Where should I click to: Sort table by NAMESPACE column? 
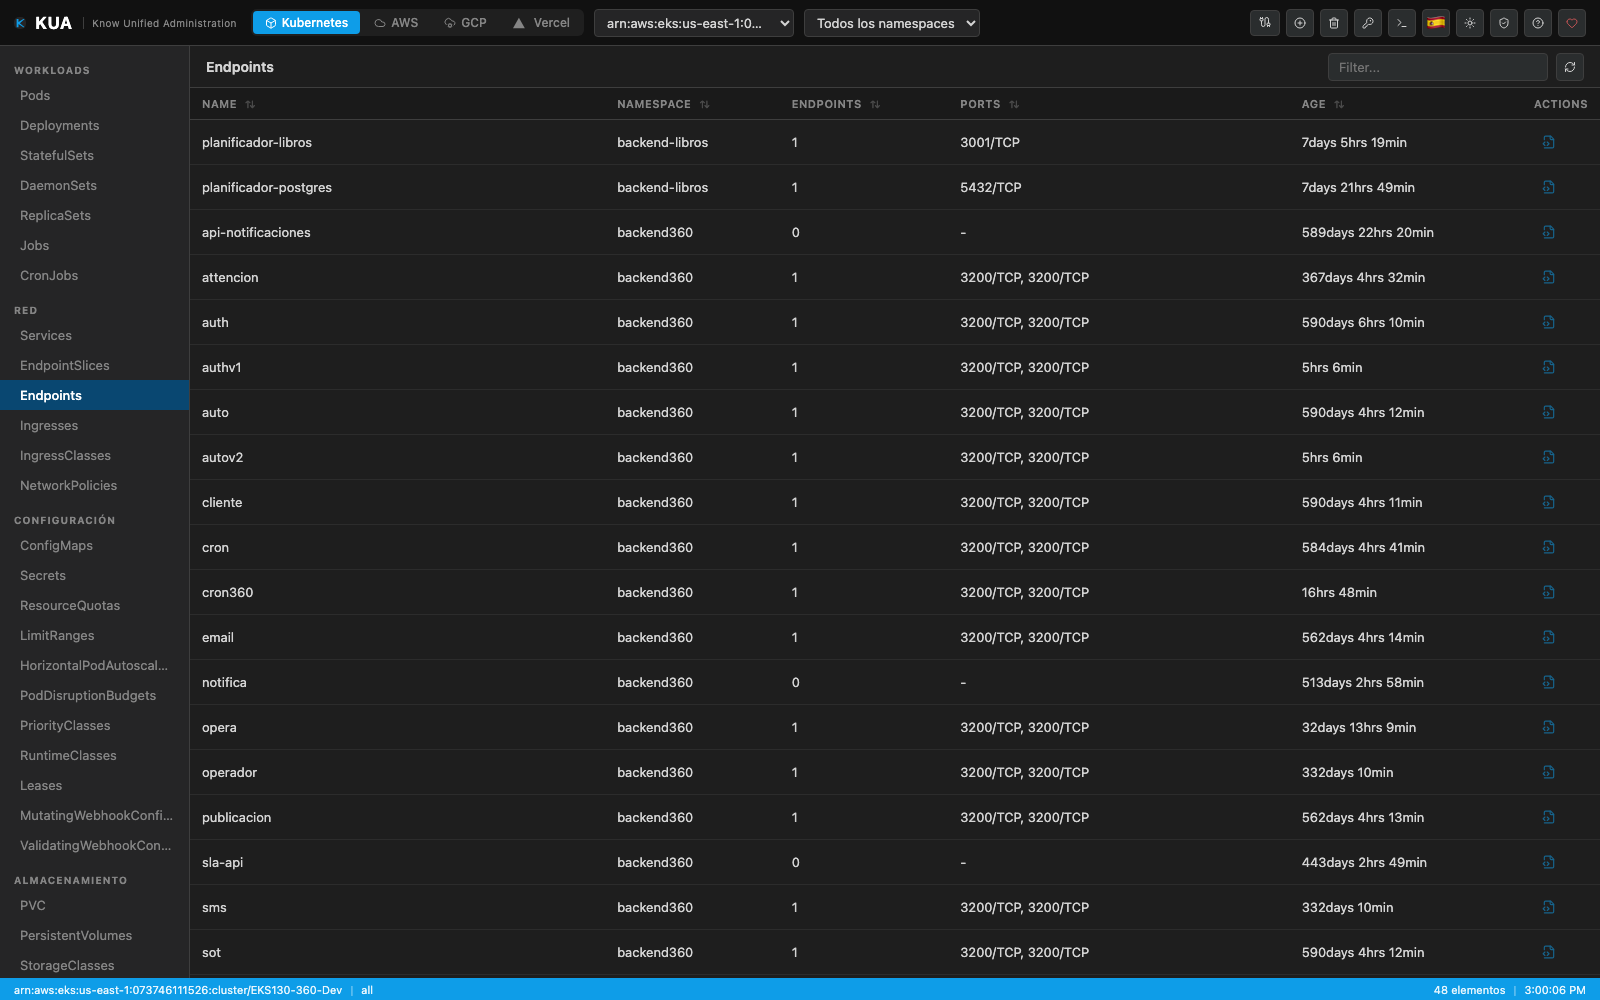pos(663,104)
